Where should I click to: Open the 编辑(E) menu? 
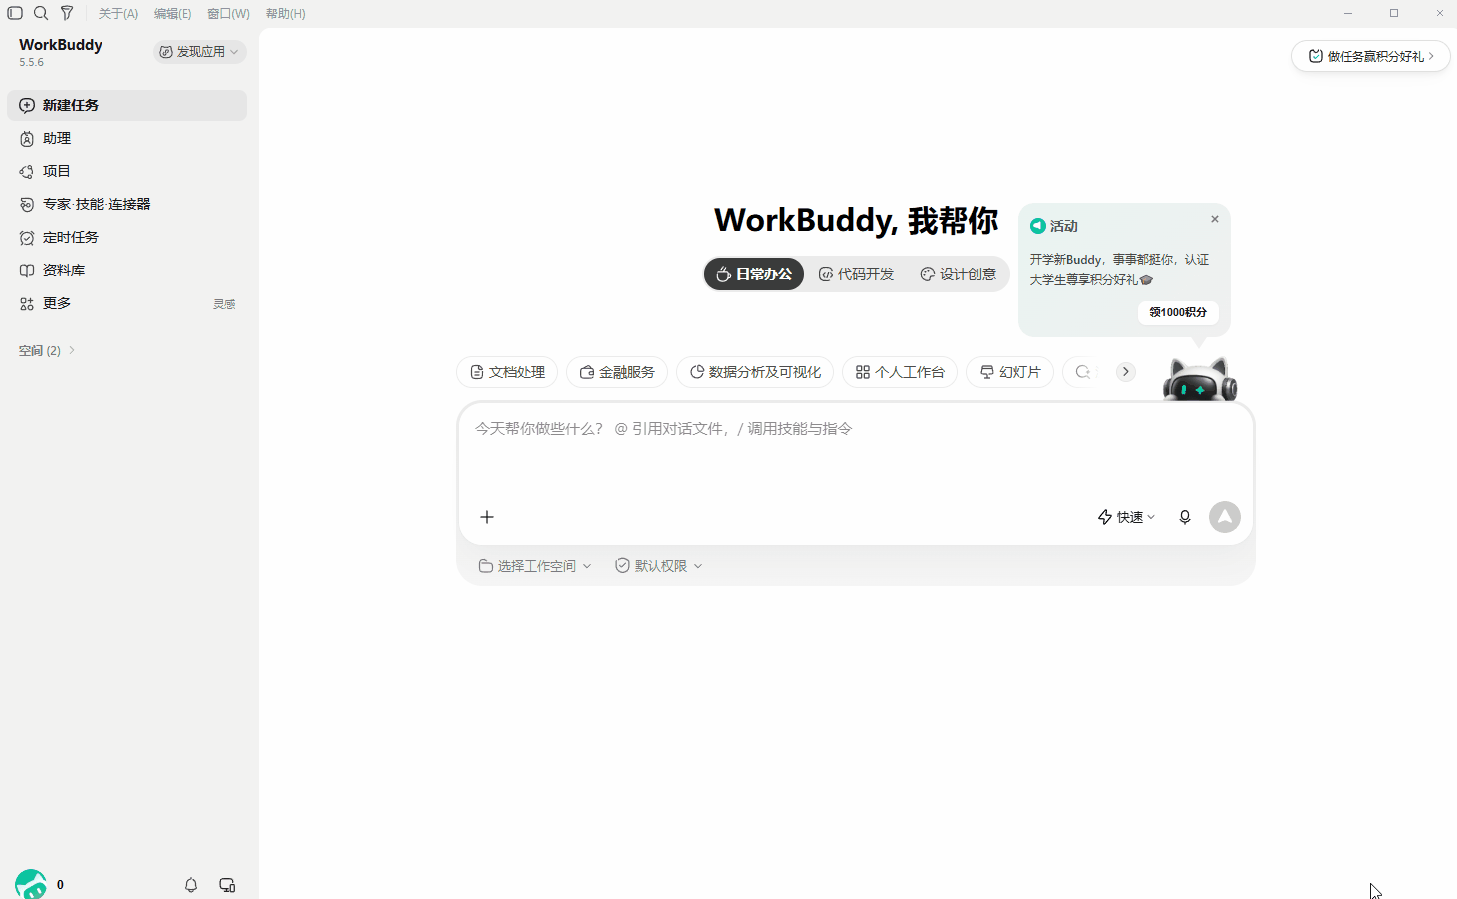point(172,14)
